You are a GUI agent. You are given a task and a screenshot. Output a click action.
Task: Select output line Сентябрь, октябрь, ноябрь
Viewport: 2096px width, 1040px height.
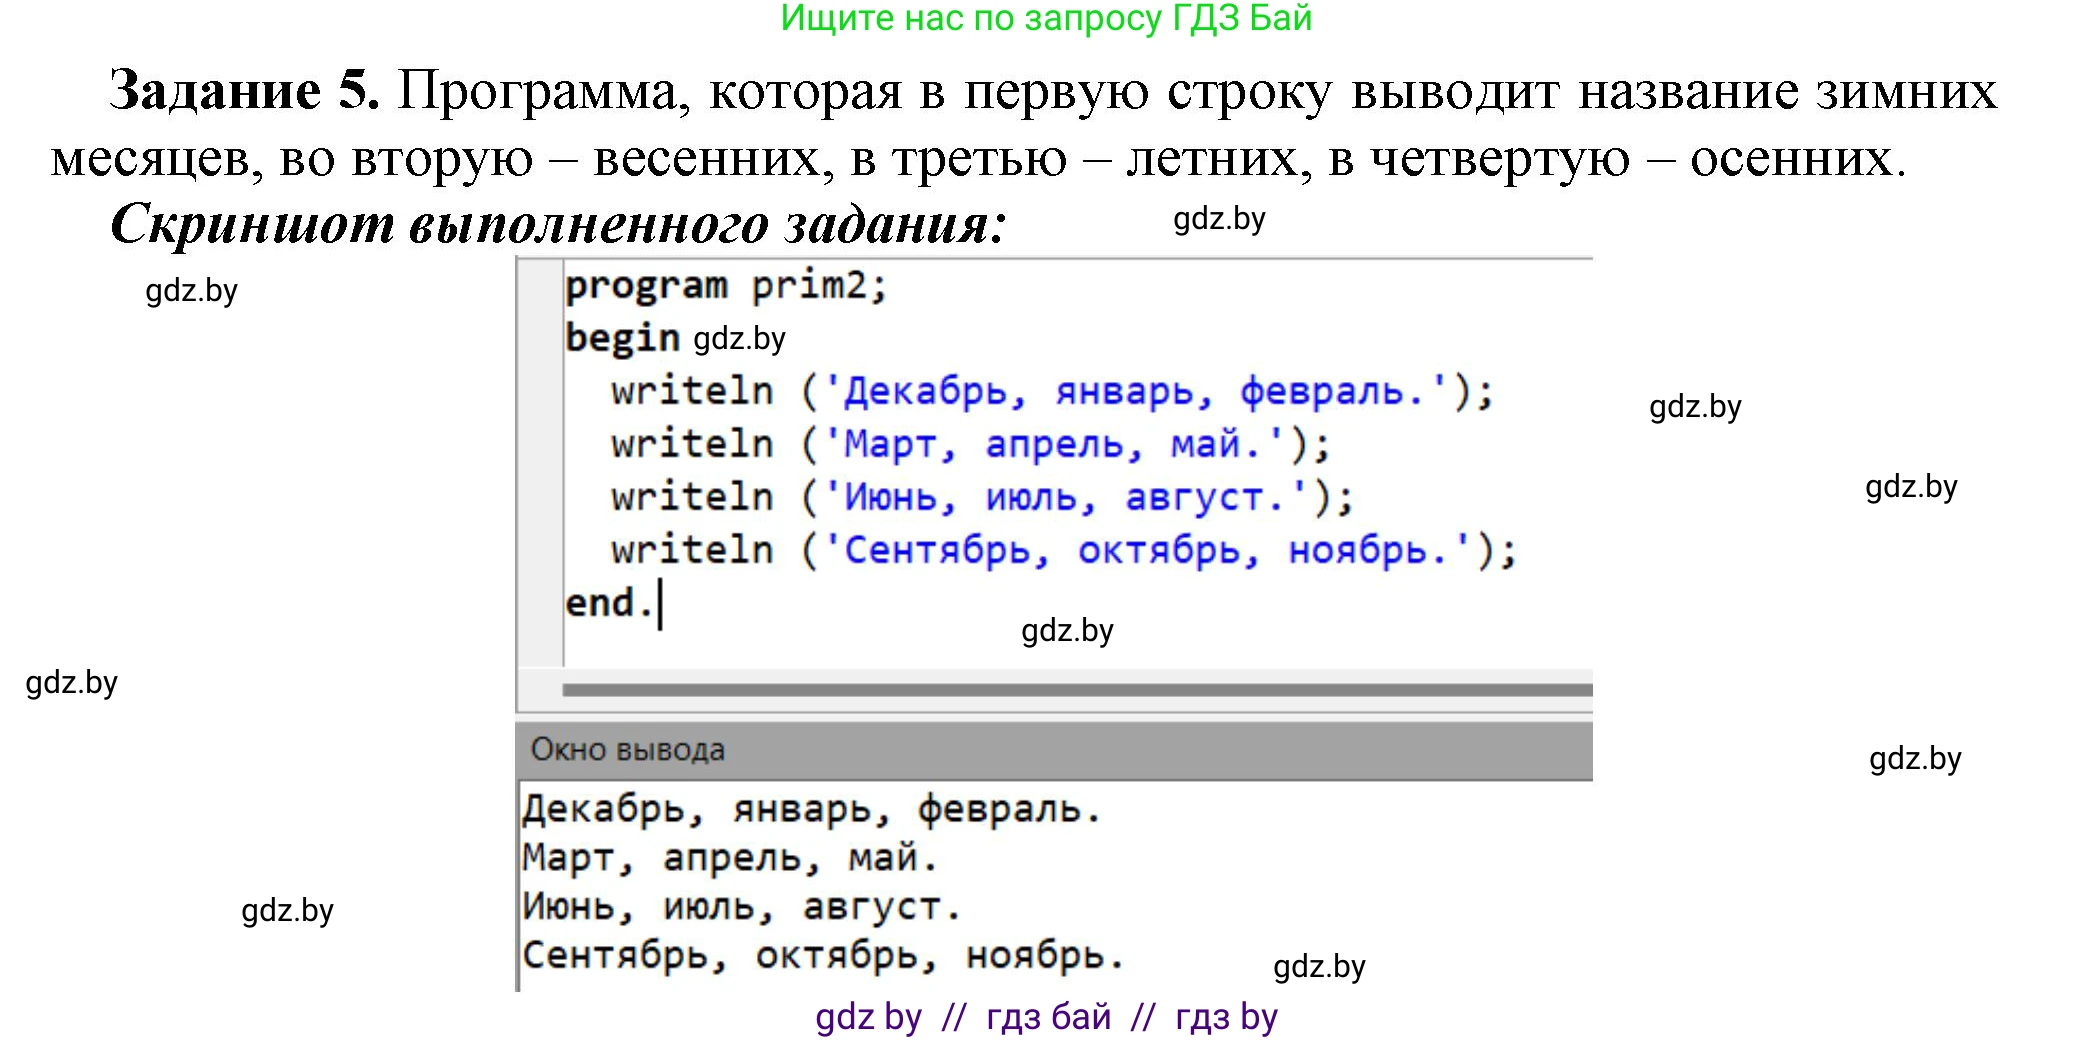pos(825,956)
